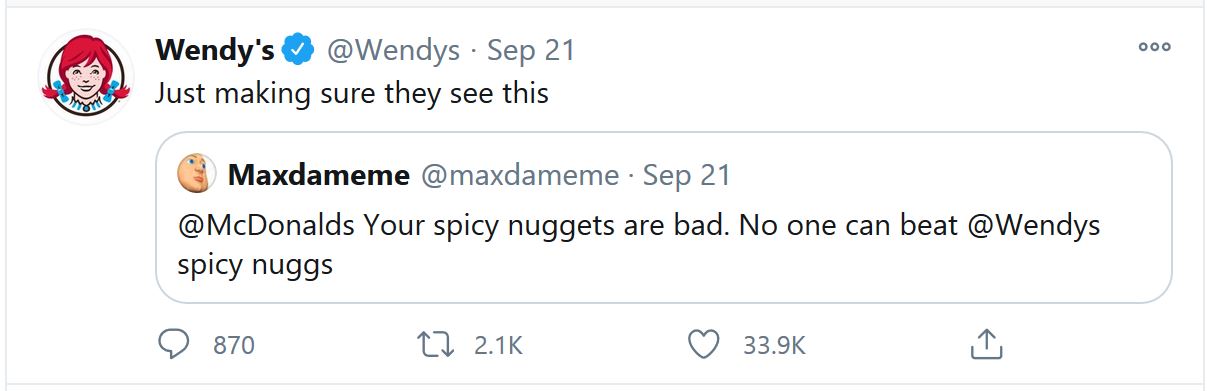This screenshot has width=1207, height=391.
Task: Like the tweet with the heart icon
Action: 704,345
